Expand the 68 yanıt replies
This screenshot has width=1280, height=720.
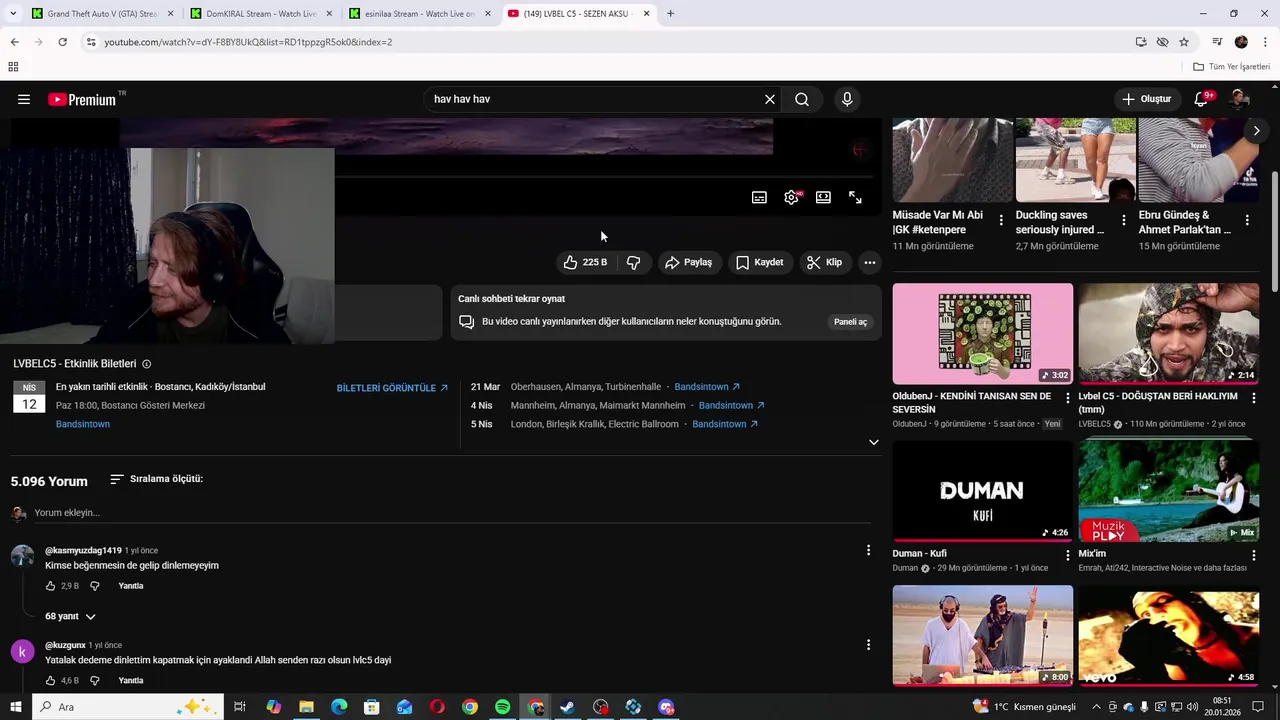point(70,617)
